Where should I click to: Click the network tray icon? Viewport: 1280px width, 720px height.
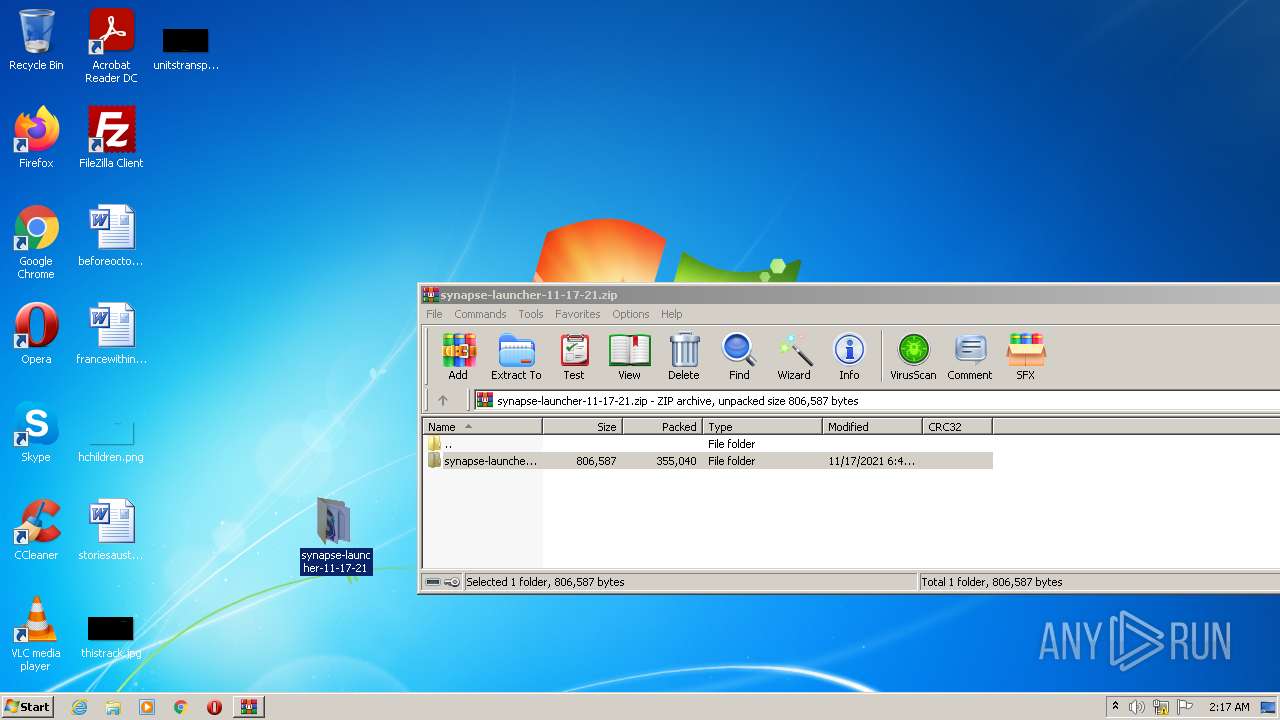coord(1161,707)
